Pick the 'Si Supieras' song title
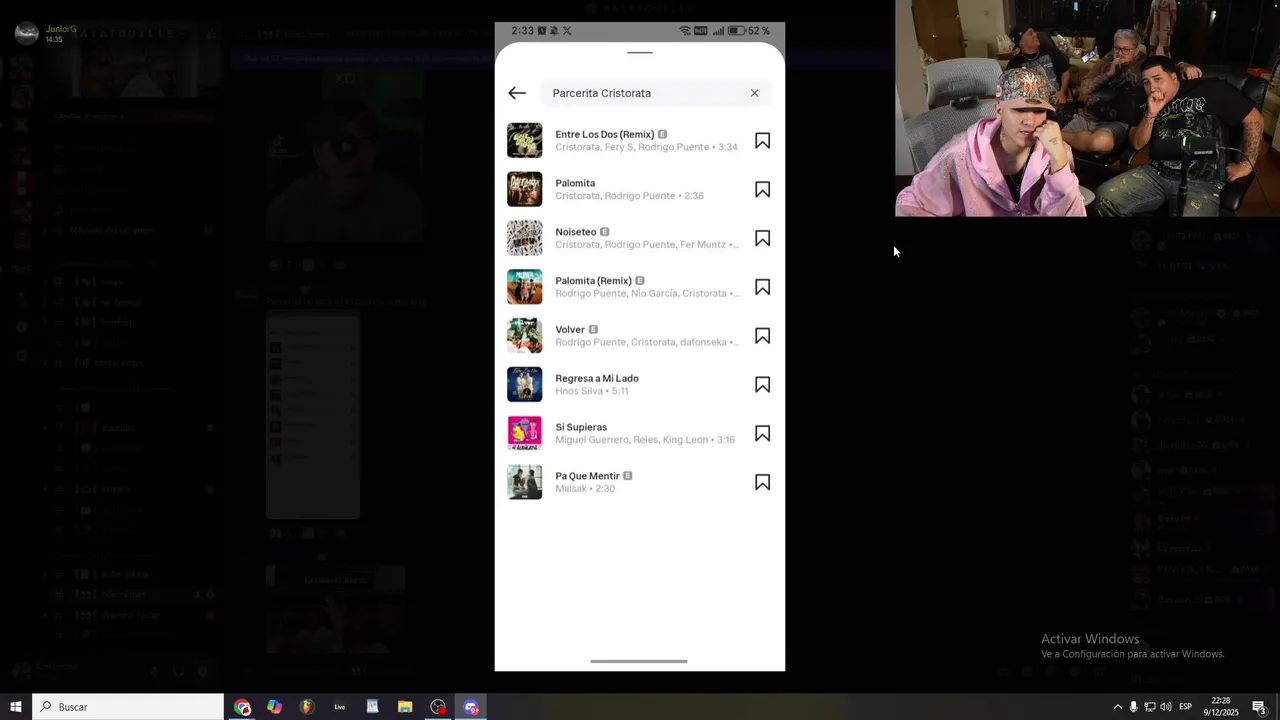This screenshot has height=720, width=1280. (x=581, y=427)
